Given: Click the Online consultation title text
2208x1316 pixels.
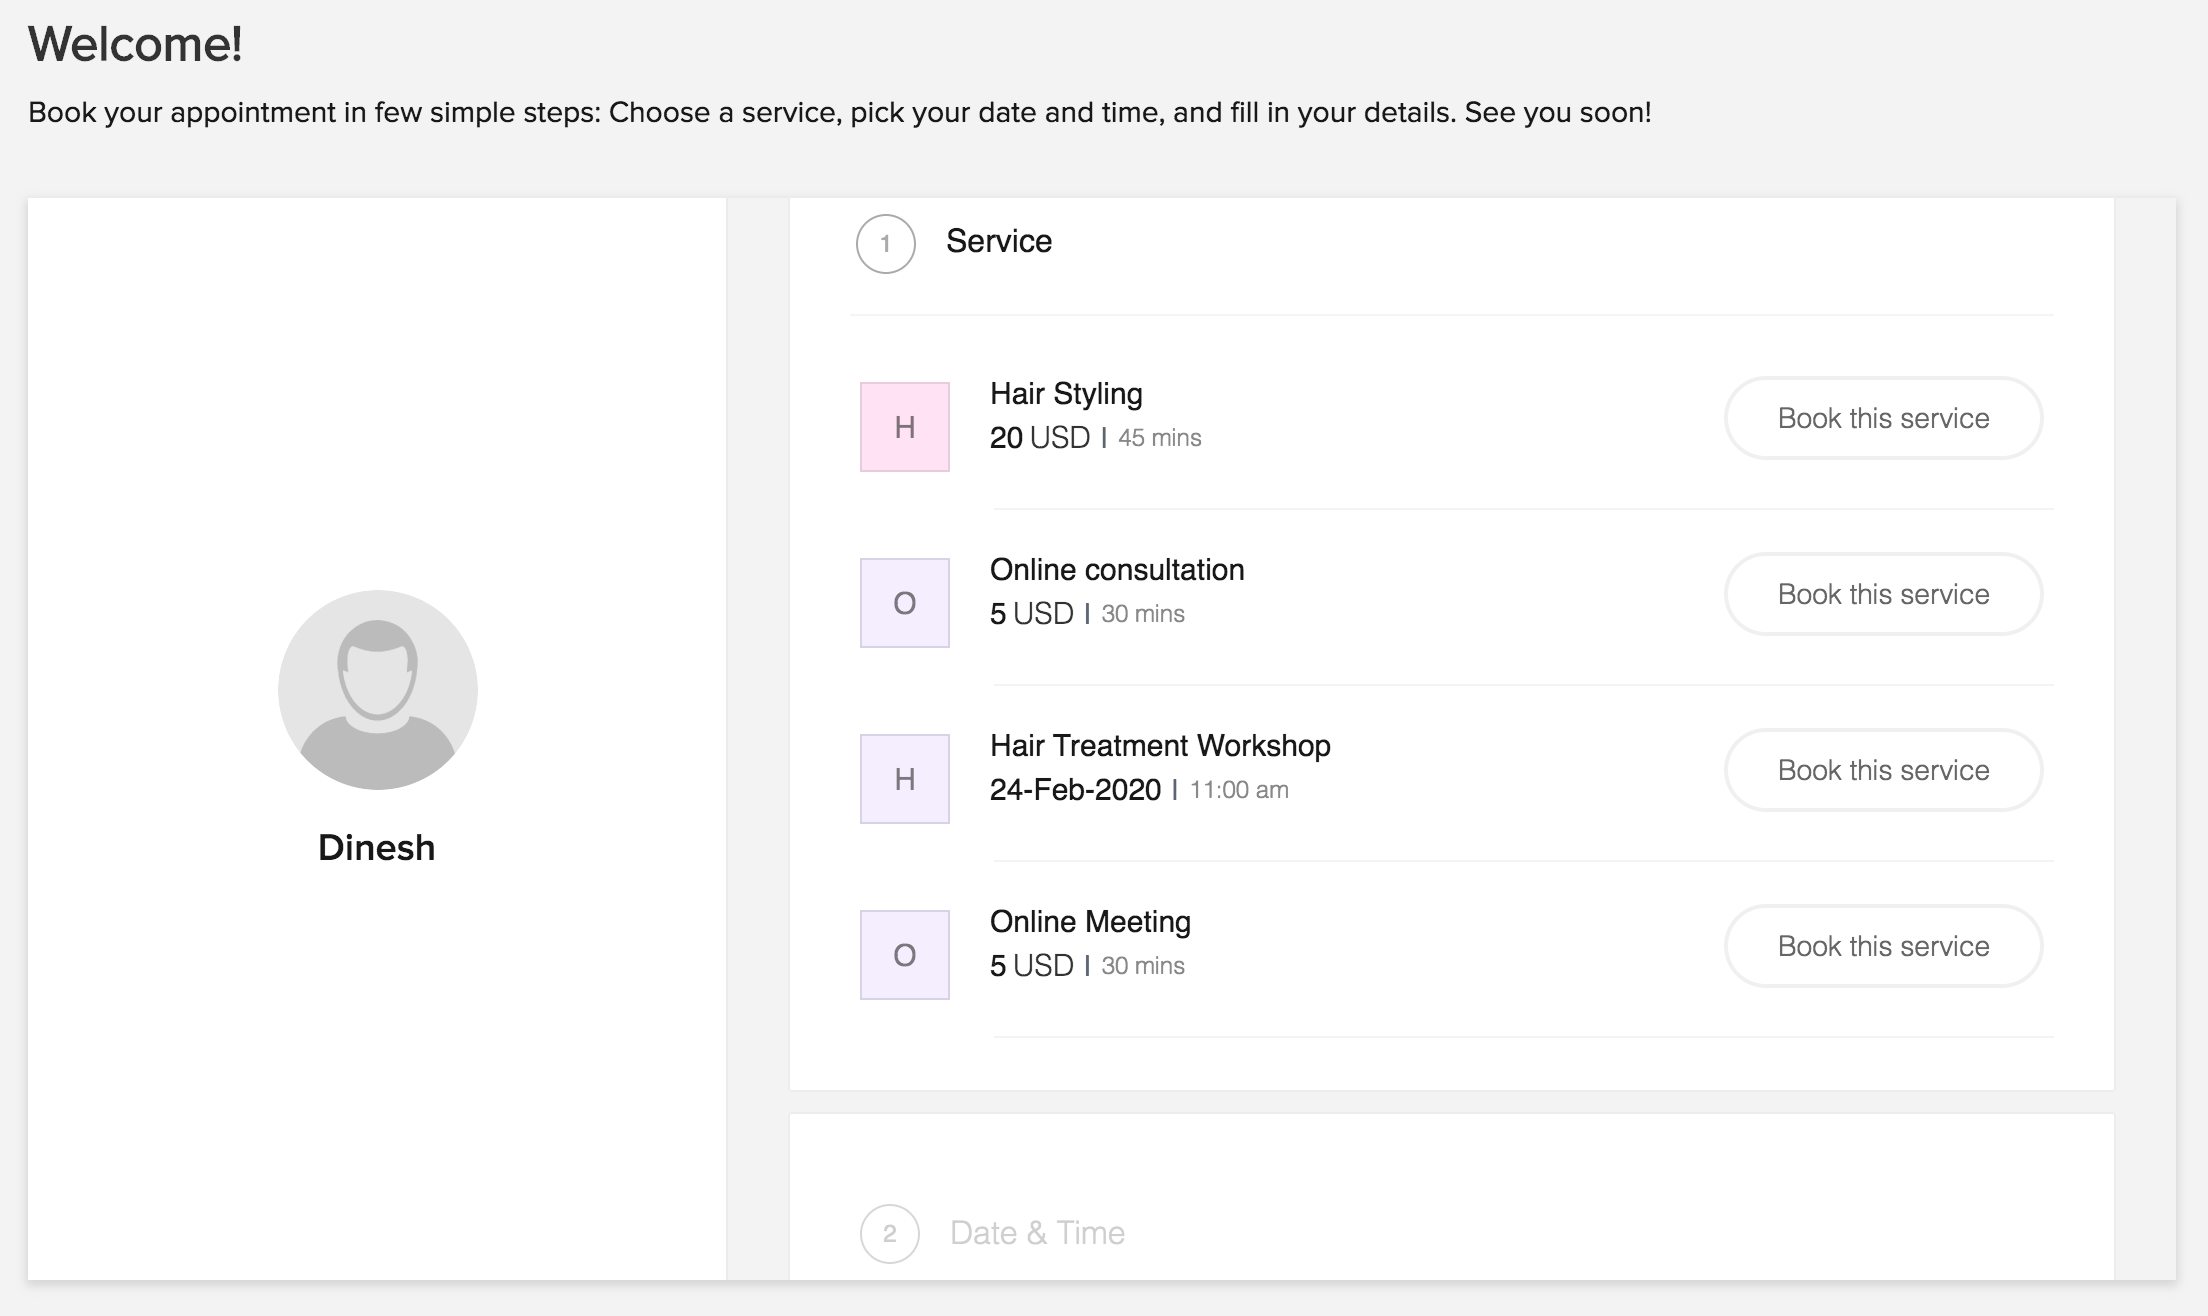Looking at the screenshot, I should (x=1117, y=570).
